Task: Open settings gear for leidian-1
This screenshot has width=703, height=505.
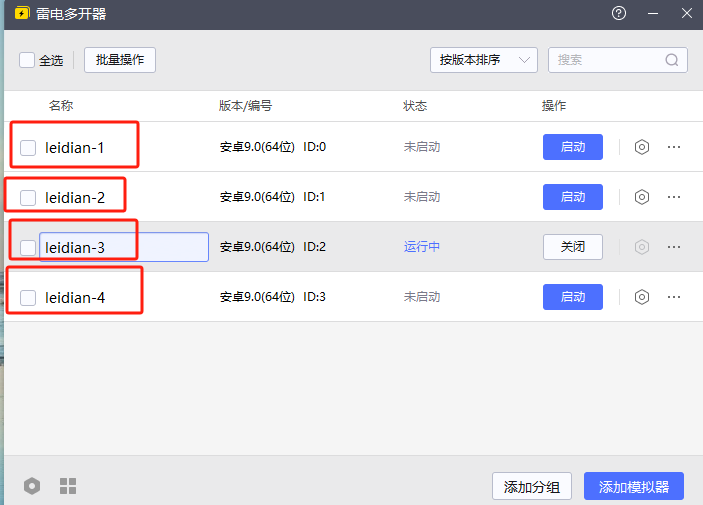Action: point(642,147)
